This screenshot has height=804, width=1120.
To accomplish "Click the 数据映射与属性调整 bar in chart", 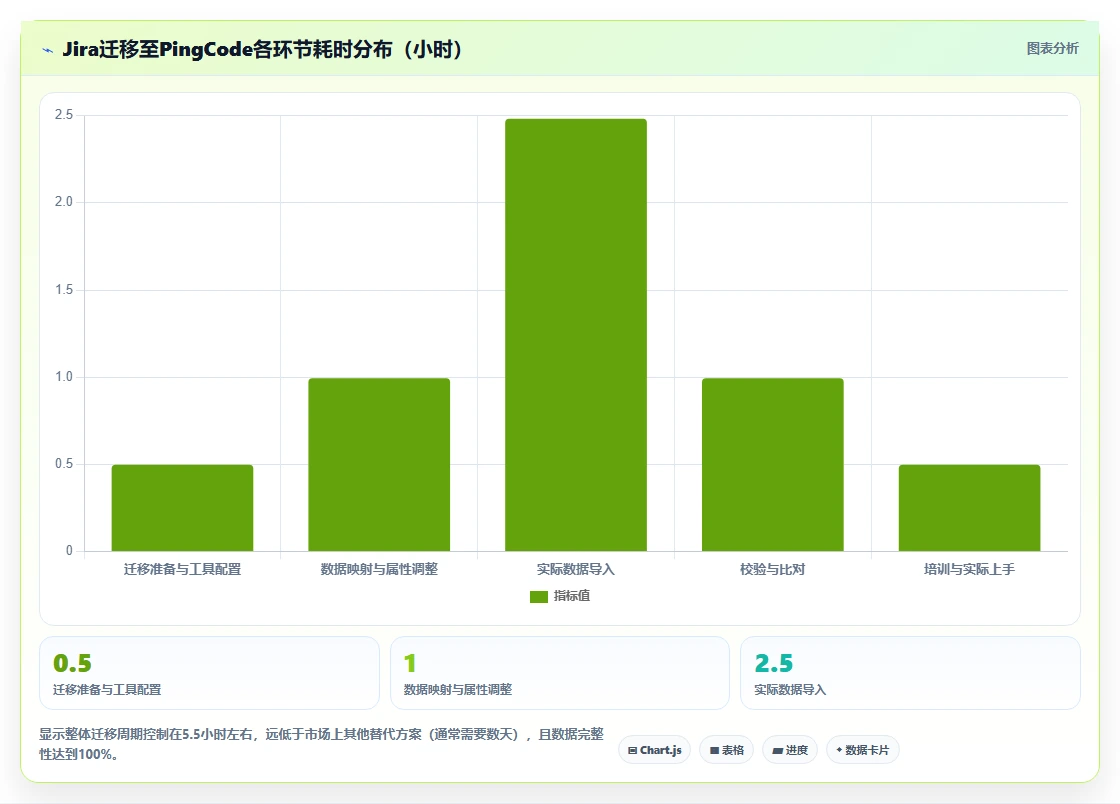I will tap(379, 464).
